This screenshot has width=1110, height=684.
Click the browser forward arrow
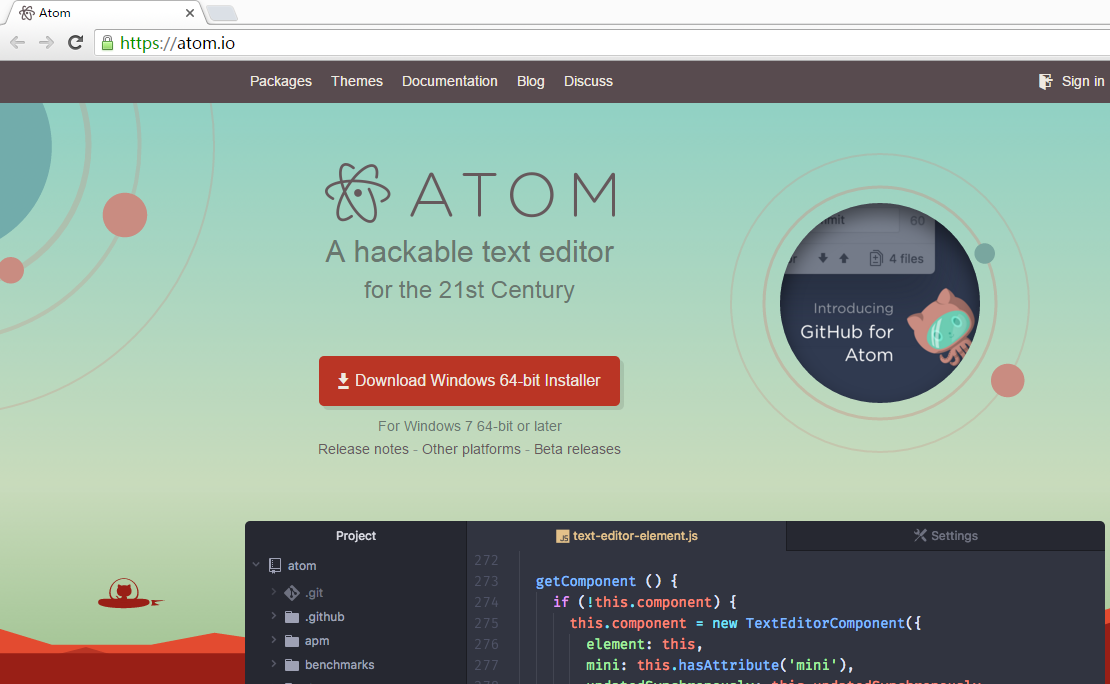click(46, 42)
